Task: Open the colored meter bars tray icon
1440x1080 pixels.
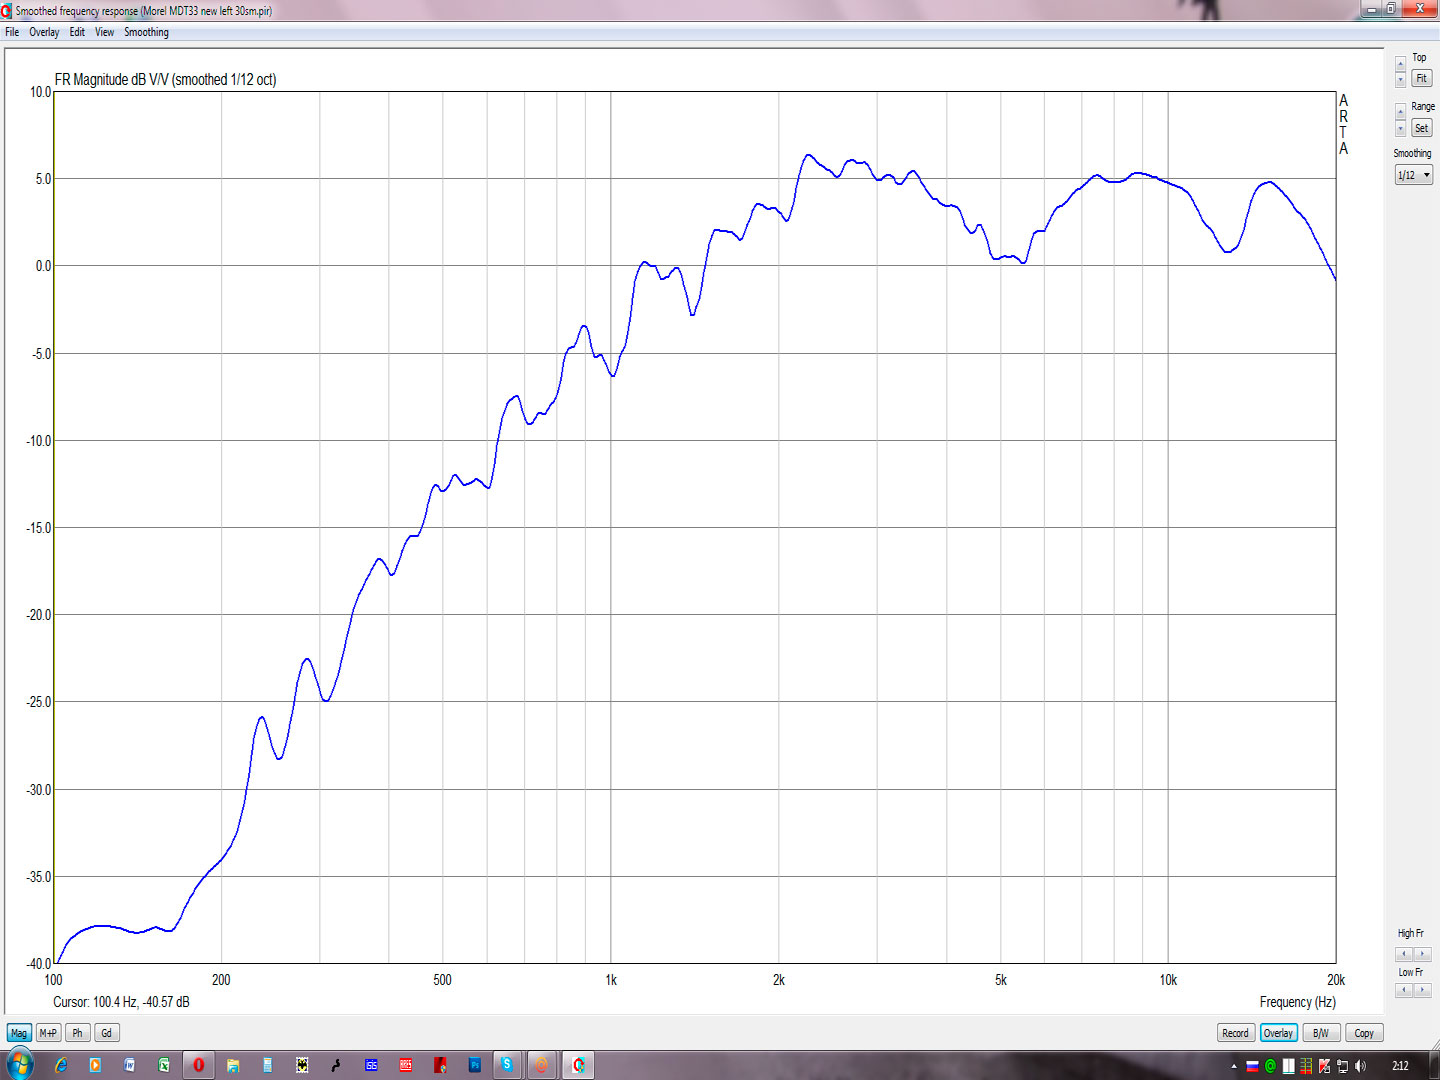Action: point(1306,1066)
